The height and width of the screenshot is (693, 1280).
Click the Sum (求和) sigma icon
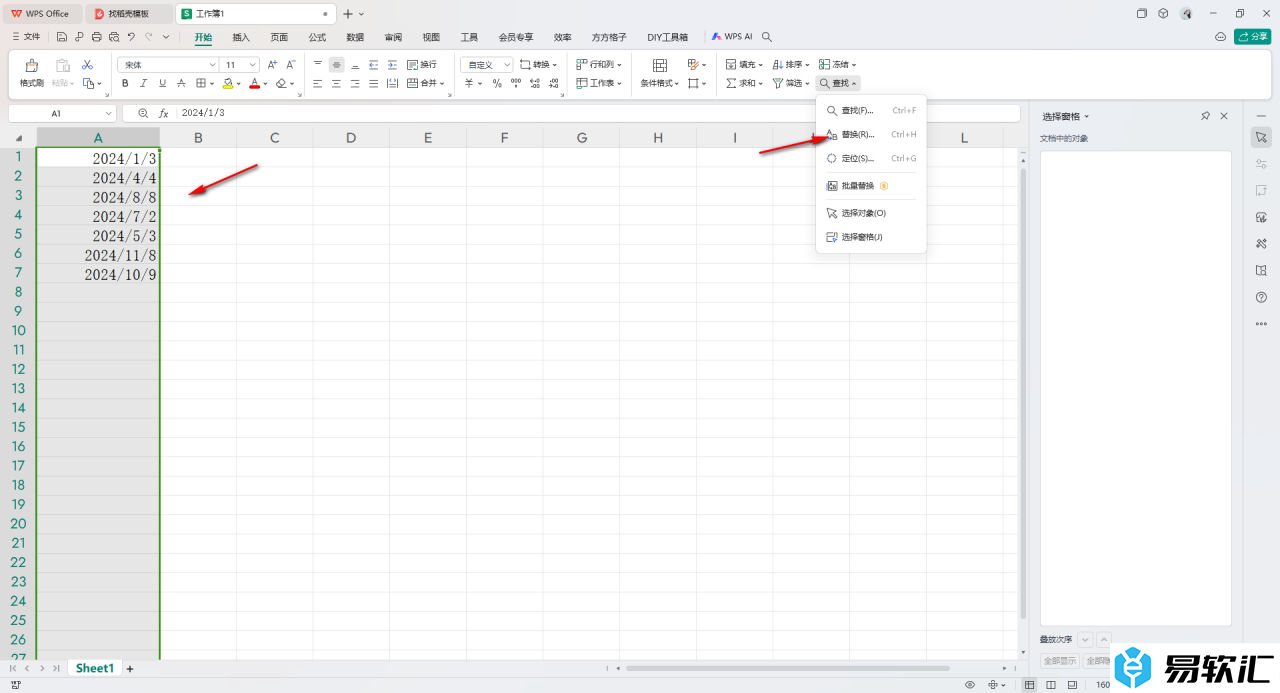coord(732,84)
